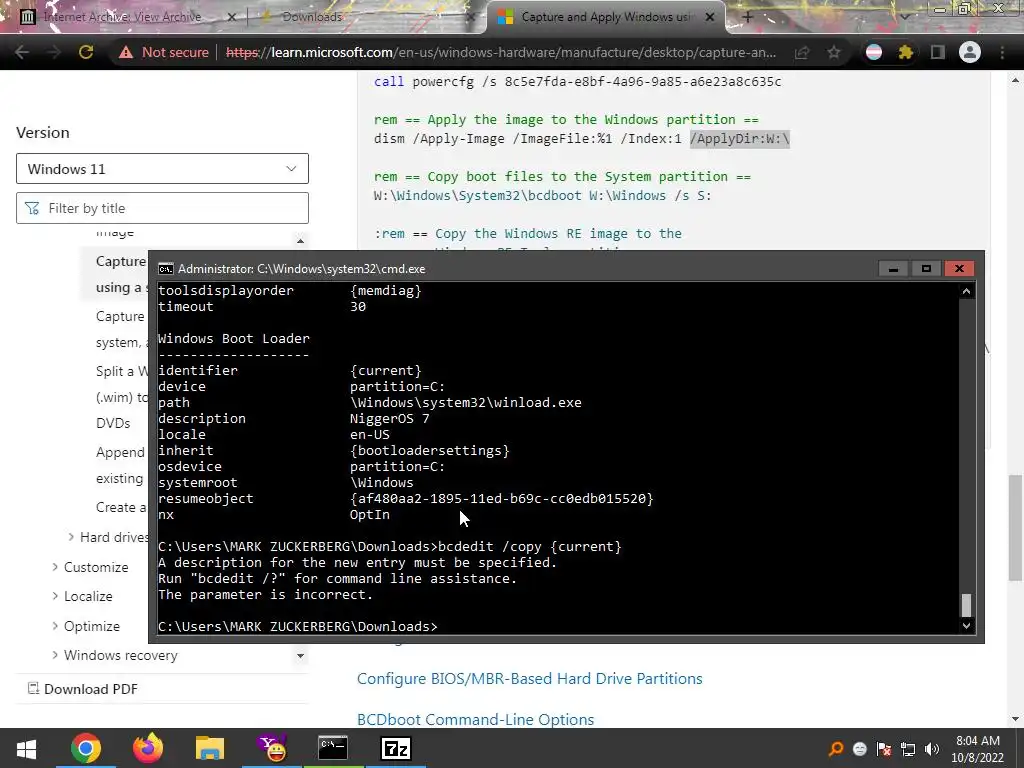This screenshot has height=768, width=1024.
Task: Expand the Hard drives tree node
Action: (x=71, y=537)
